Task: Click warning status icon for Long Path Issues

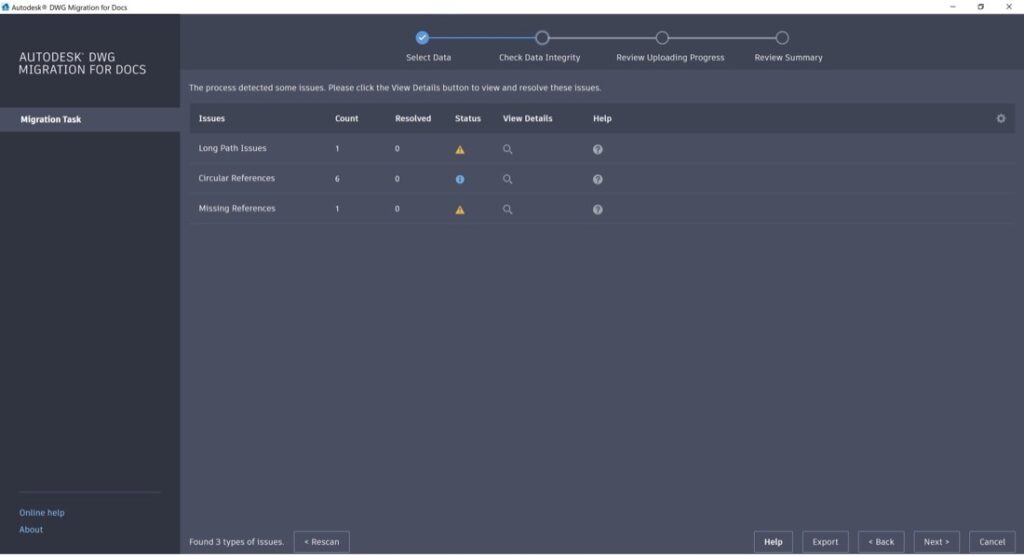Action: click(460, 149)
